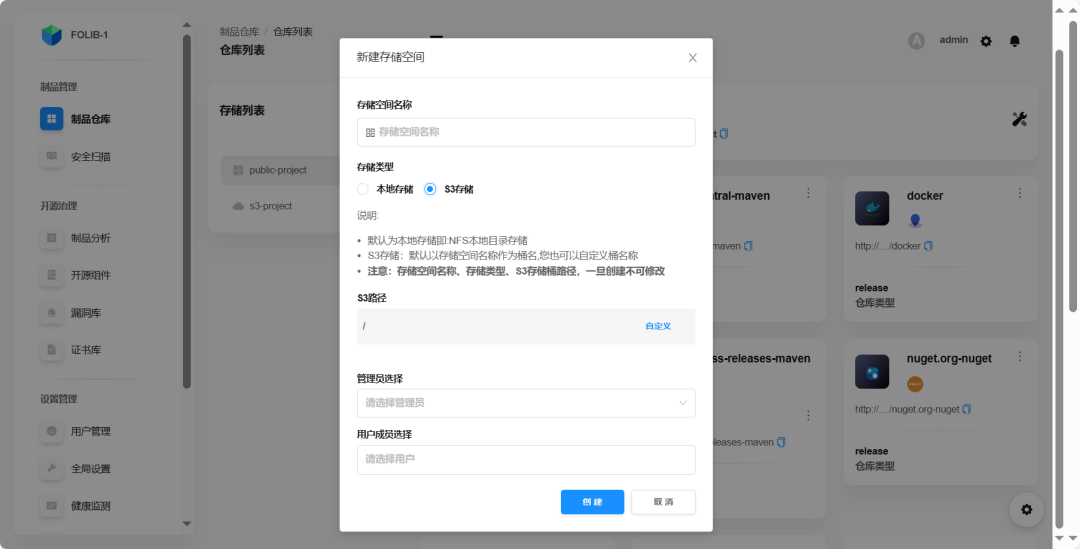Open 制品分析 sidebar icon

[x=52, y=238]
